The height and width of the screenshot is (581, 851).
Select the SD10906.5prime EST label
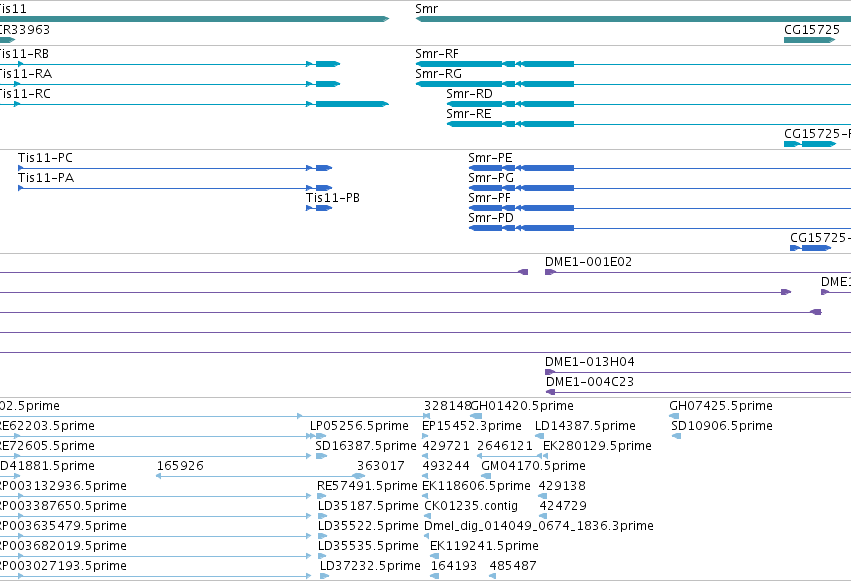pyautogui.click(x=722, y=426)
